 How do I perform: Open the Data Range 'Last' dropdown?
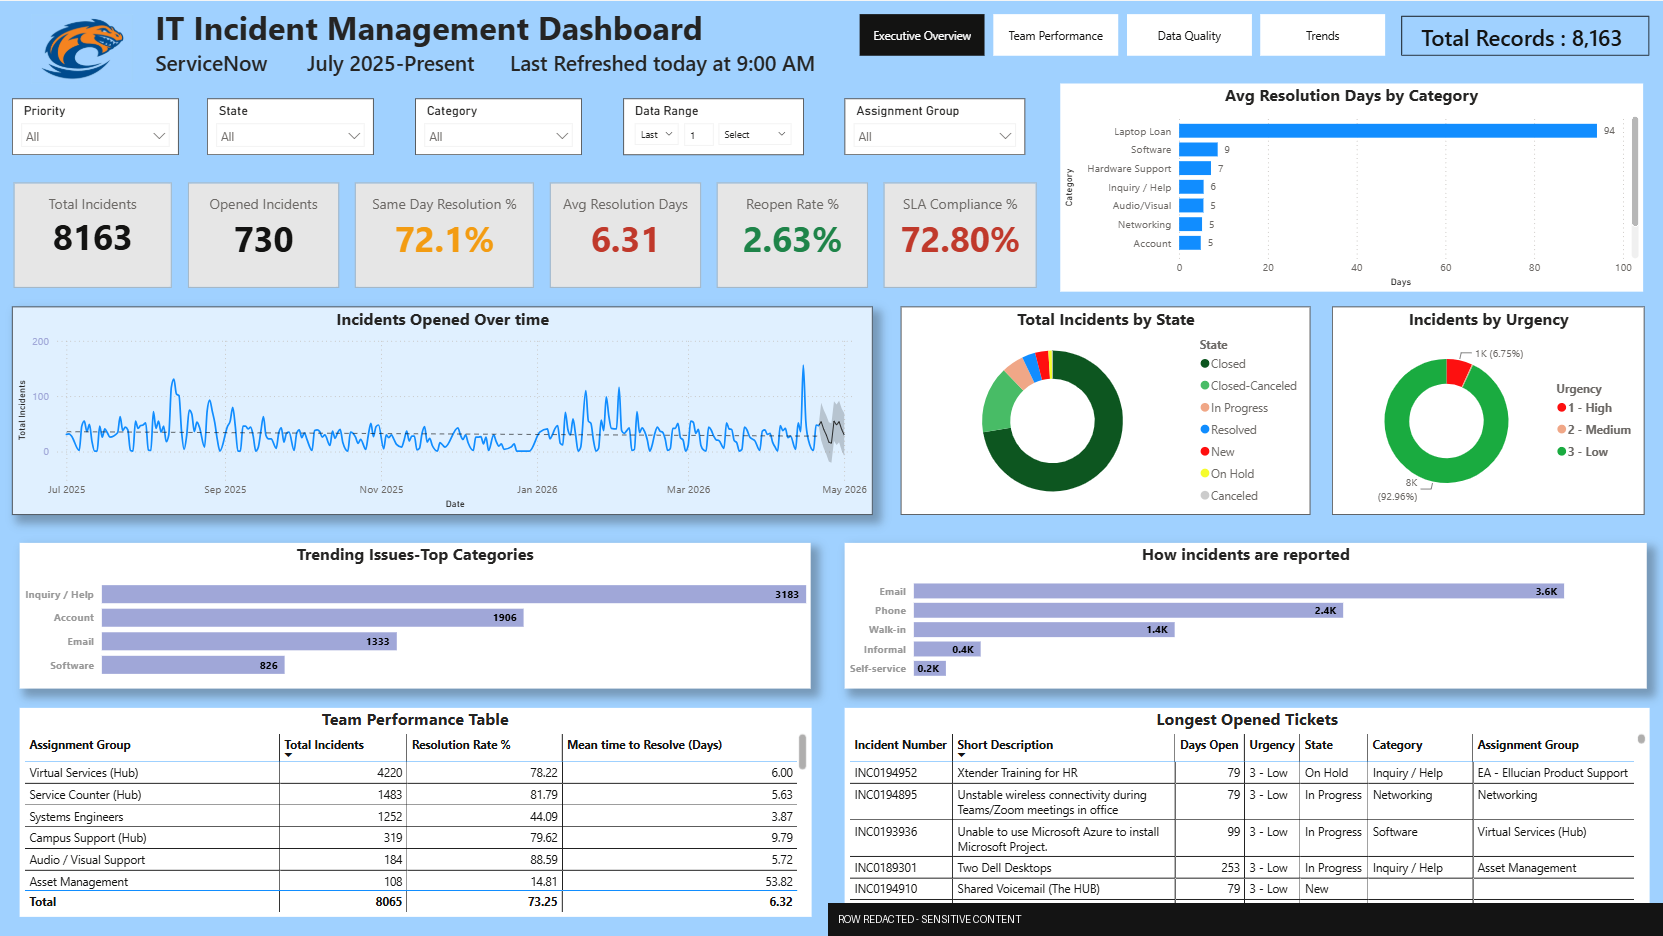656,135
